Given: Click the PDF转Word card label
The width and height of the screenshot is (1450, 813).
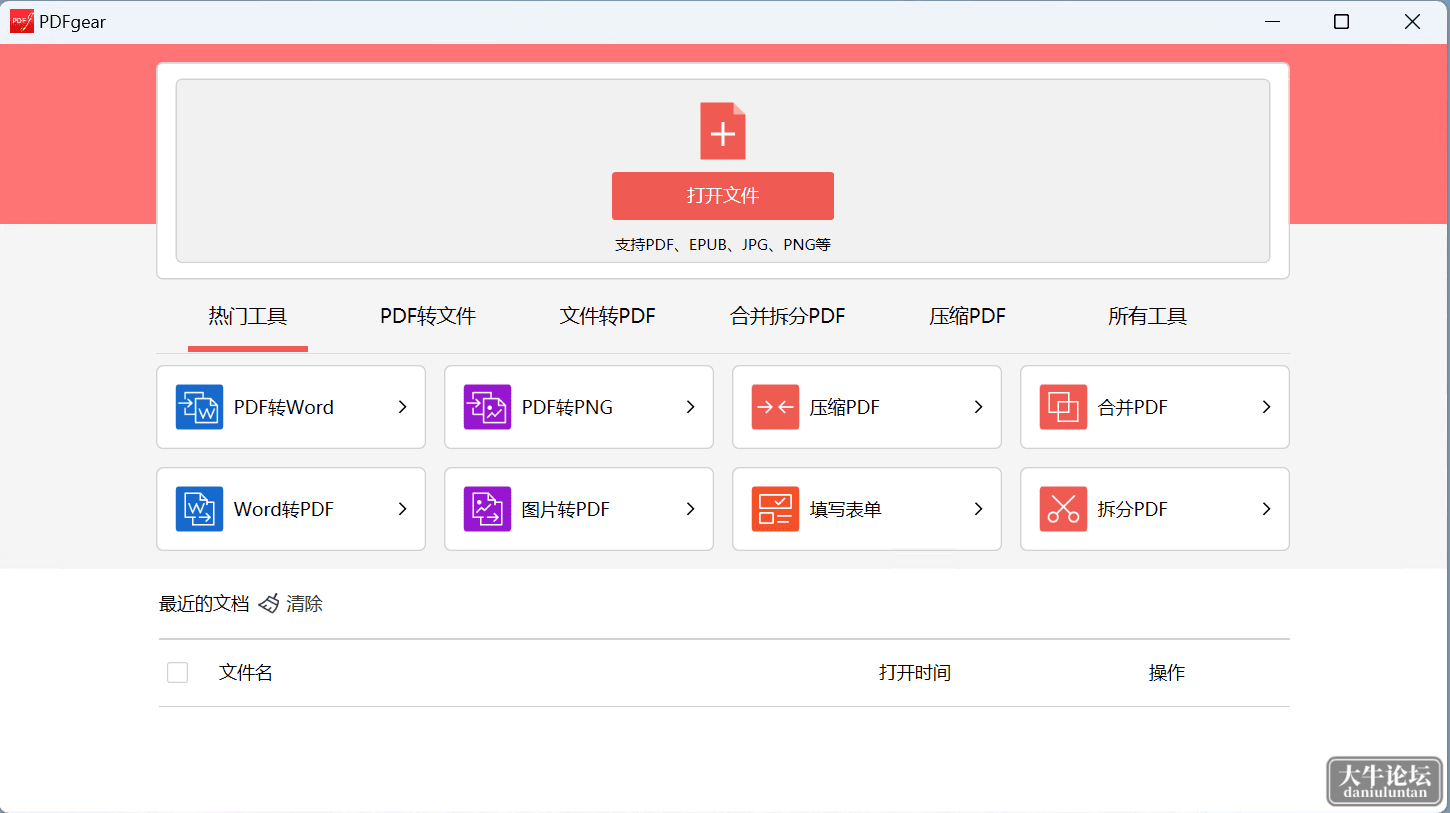Looking at the screenshot, I should [284, 408].
